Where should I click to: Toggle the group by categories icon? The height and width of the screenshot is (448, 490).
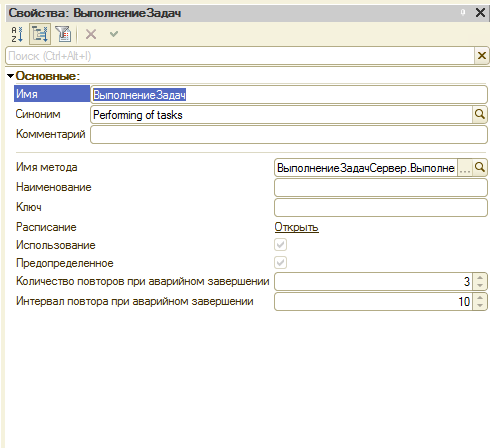click(40, 34)
